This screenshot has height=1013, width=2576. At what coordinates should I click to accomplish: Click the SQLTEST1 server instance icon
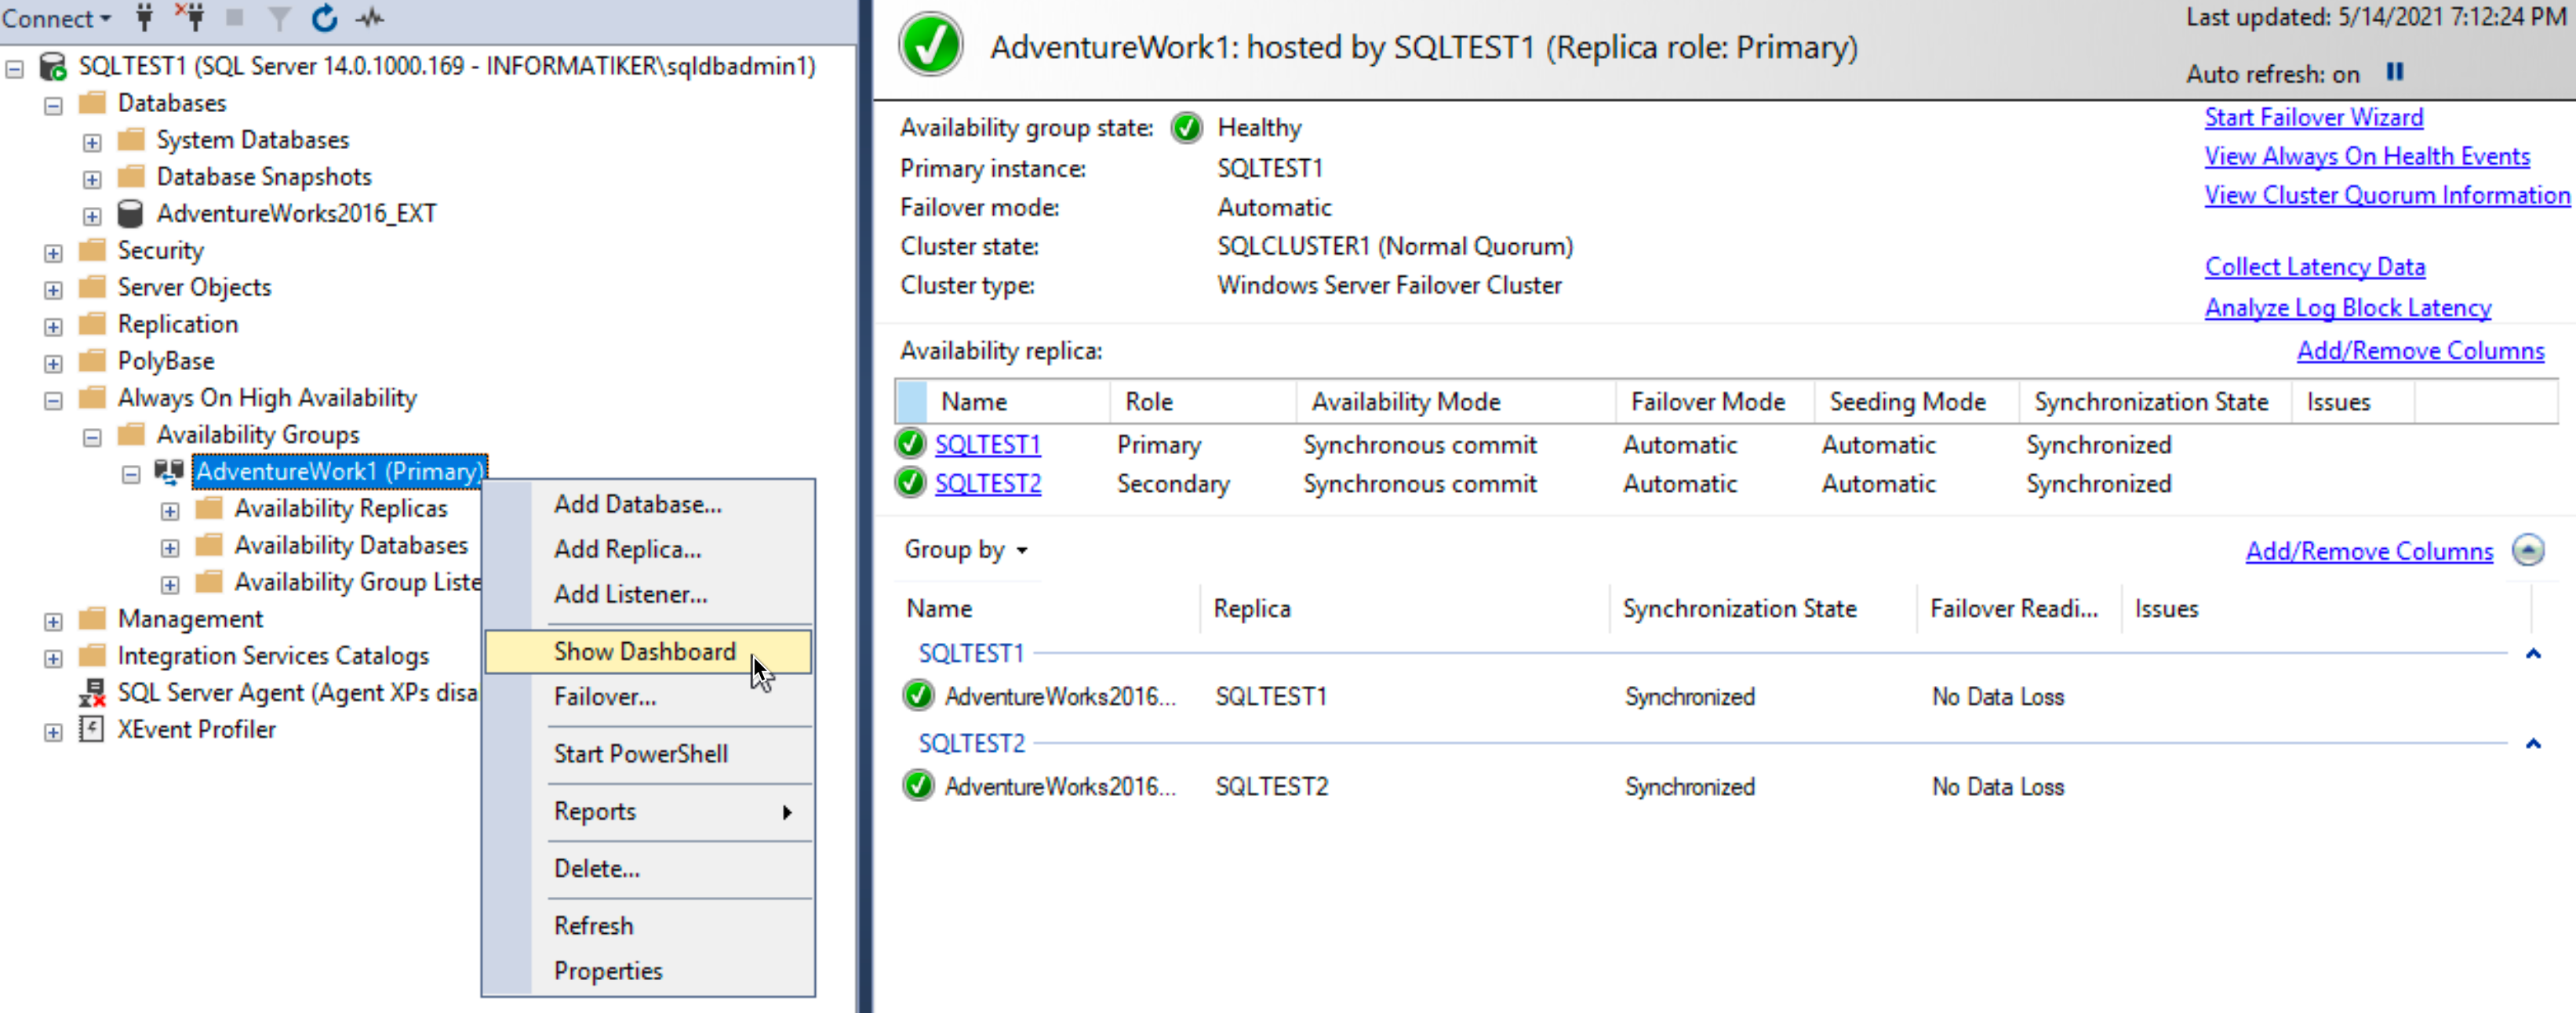coord(53,66)
